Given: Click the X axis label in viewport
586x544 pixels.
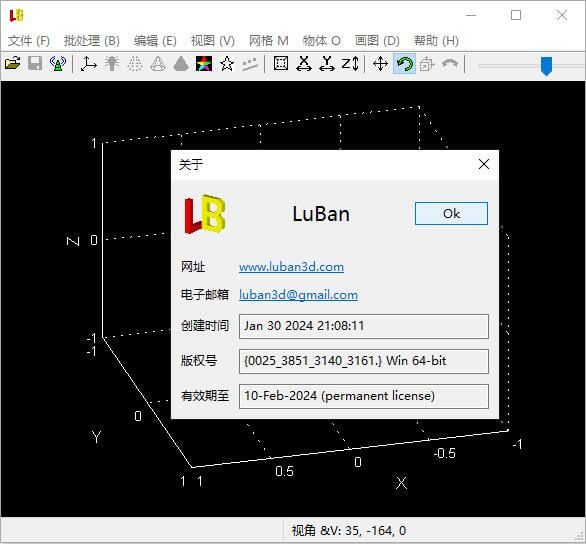Looking at the screenshot, I should point(401,483).
